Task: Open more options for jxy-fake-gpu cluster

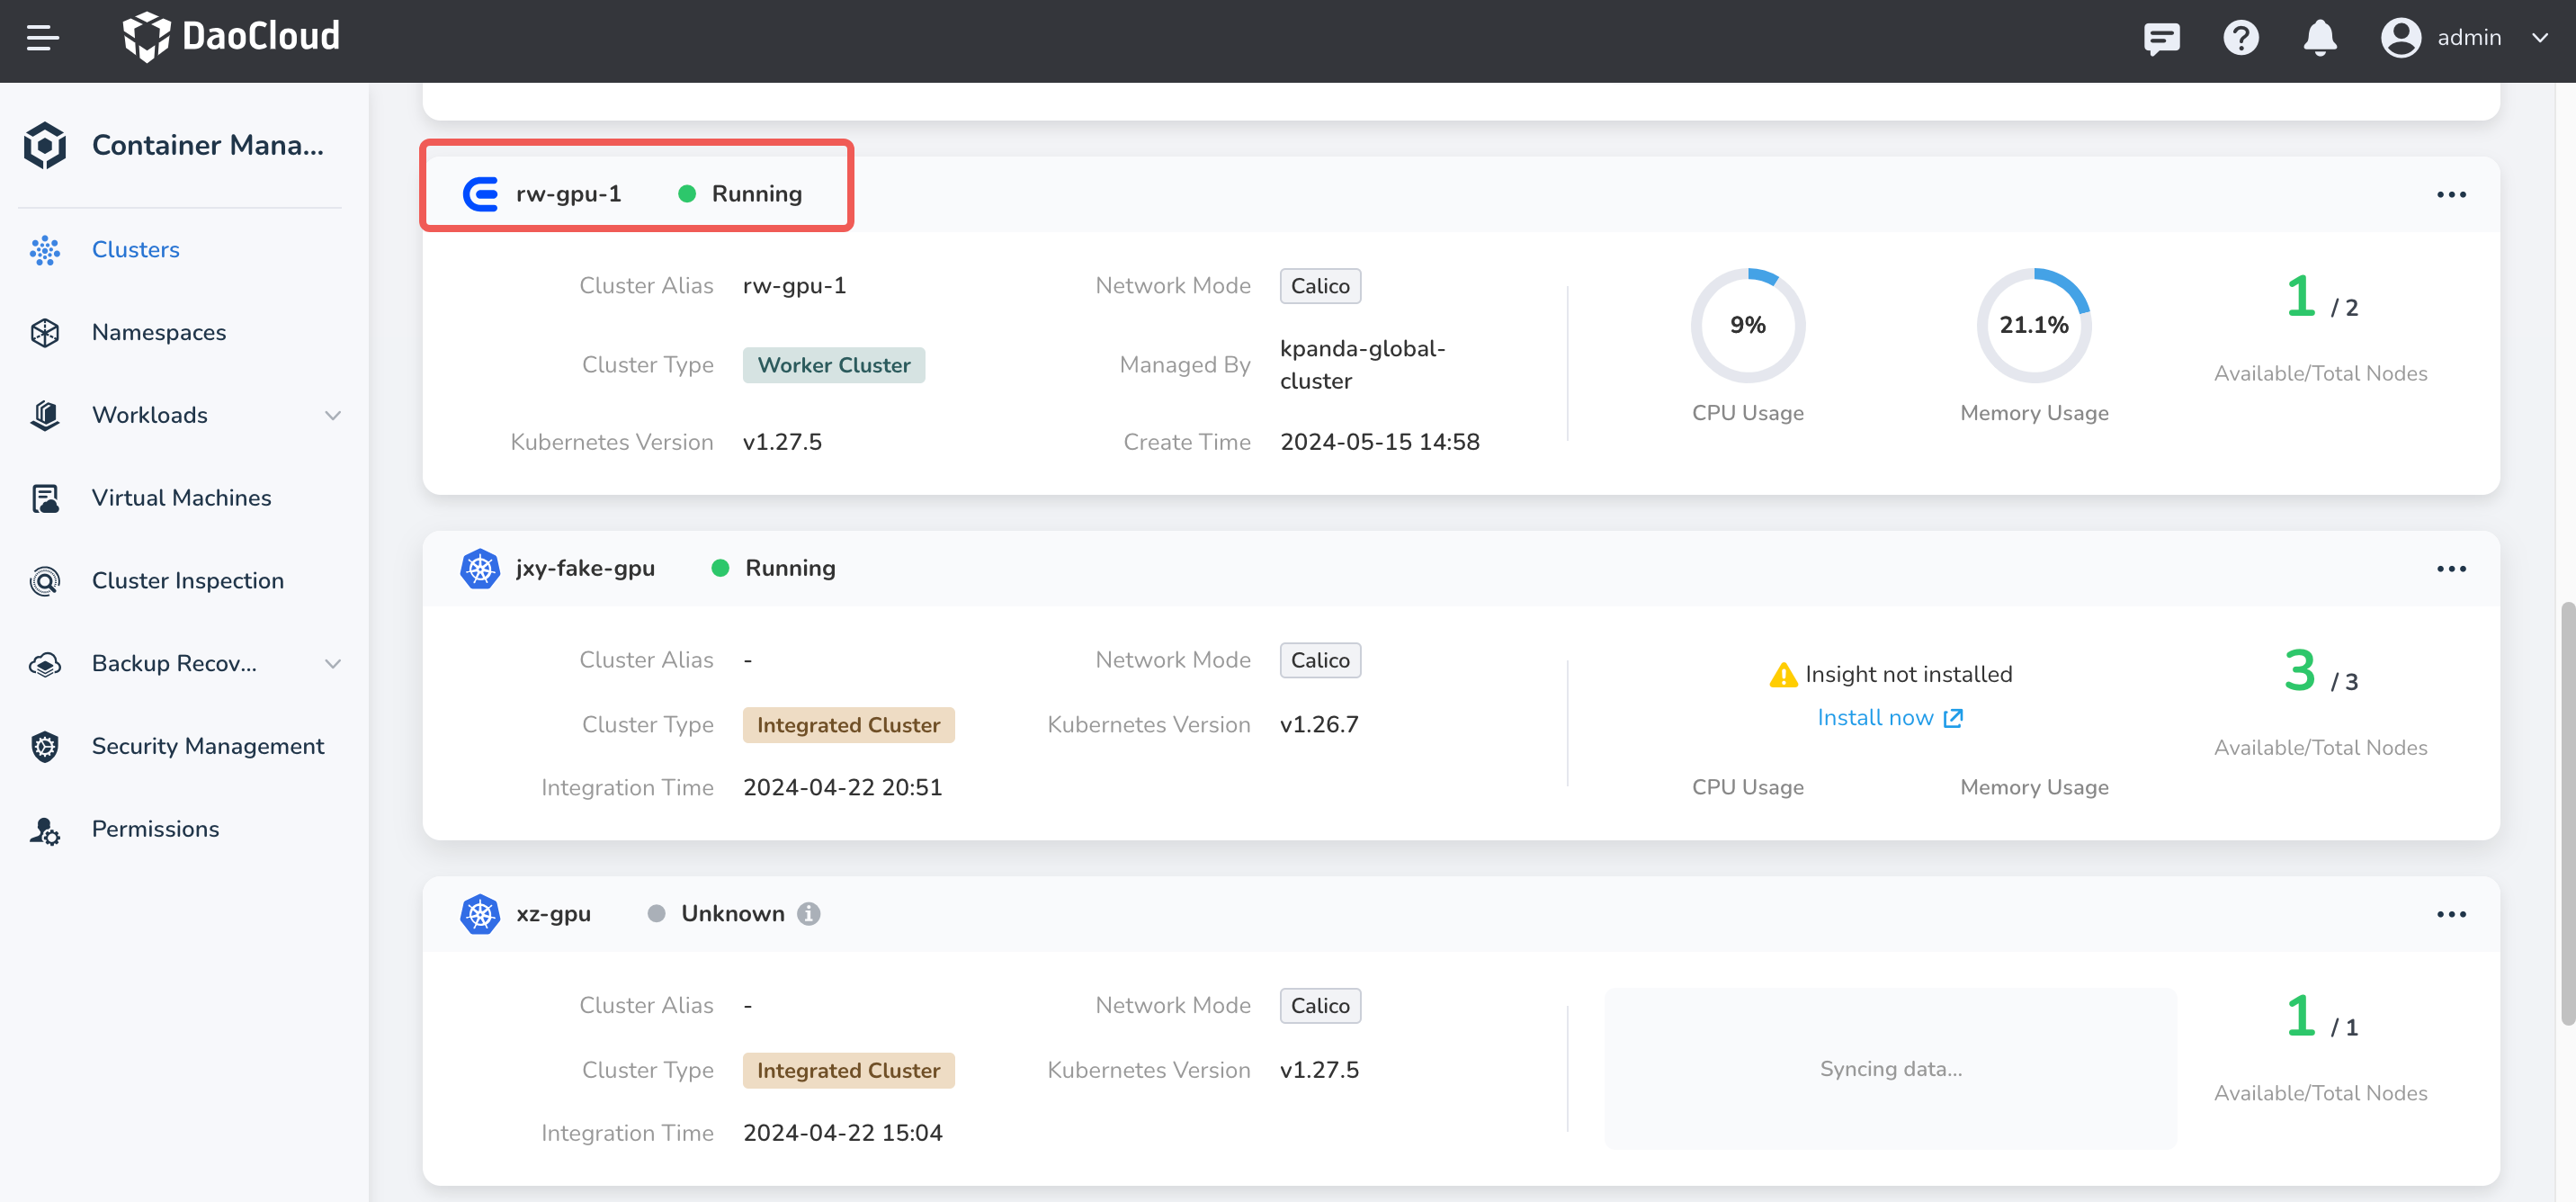Action: coord(2450,568)
